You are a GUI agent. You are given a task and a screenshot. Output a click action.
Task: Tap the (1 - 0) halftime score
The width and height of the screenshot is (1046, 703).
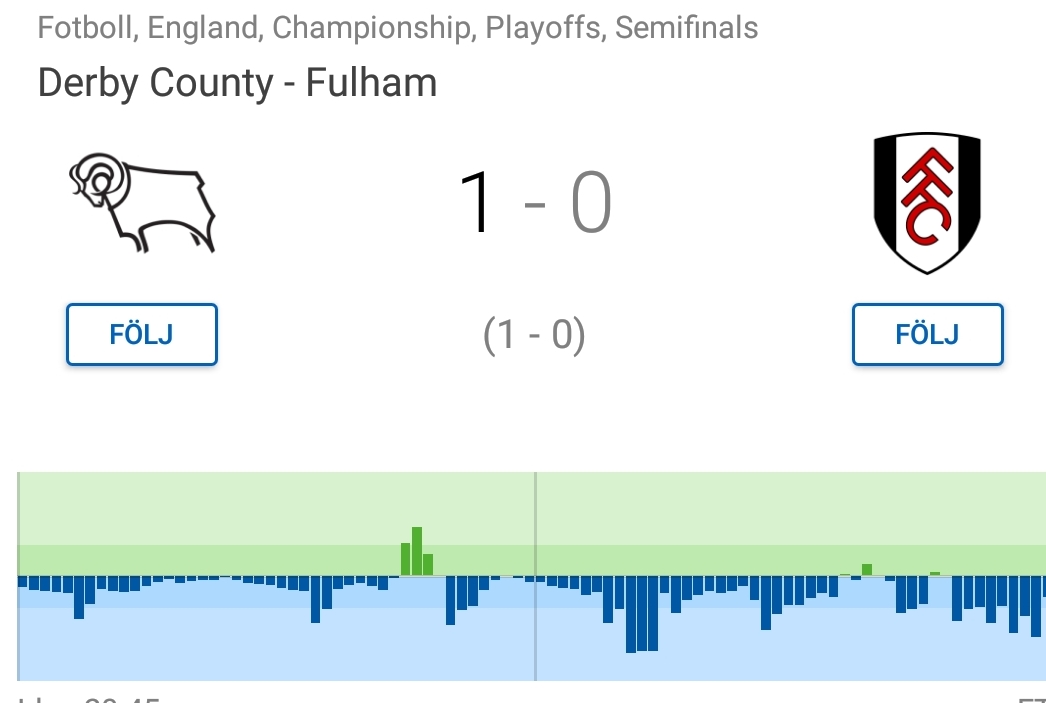click(534, 334)
